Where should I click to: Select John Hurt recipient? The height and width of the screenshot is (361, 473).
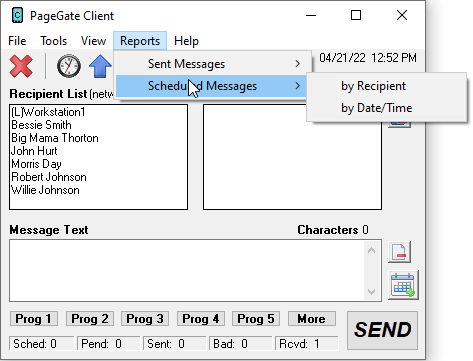click(34, 151)
